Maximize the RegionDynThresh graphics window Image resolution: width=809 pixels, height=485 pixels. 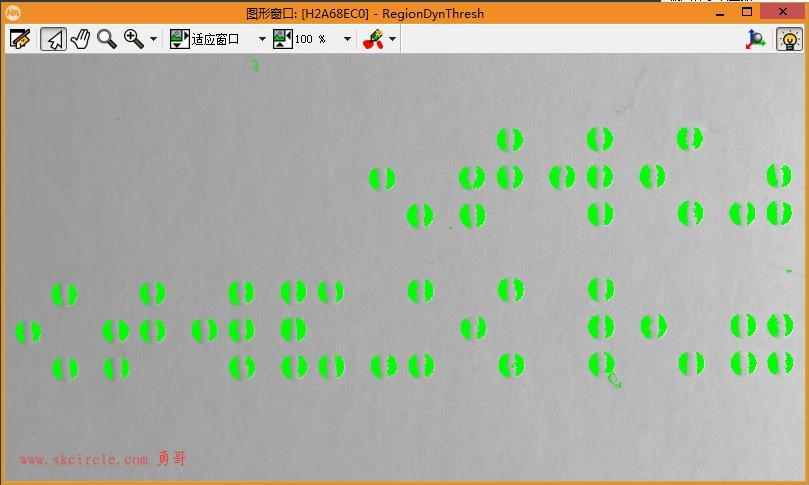click(x=747, y=12)
